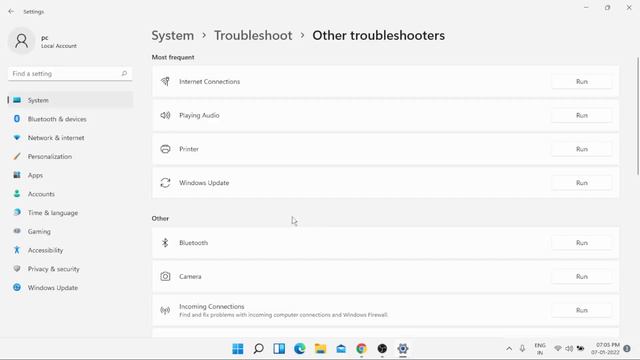Open the notification center badge
Image resolution: width=640 pixels, height=360 pixels.
(627, 349)
